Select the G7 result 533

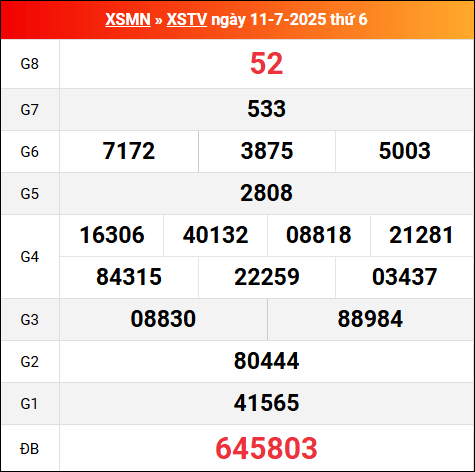(266, 109)
